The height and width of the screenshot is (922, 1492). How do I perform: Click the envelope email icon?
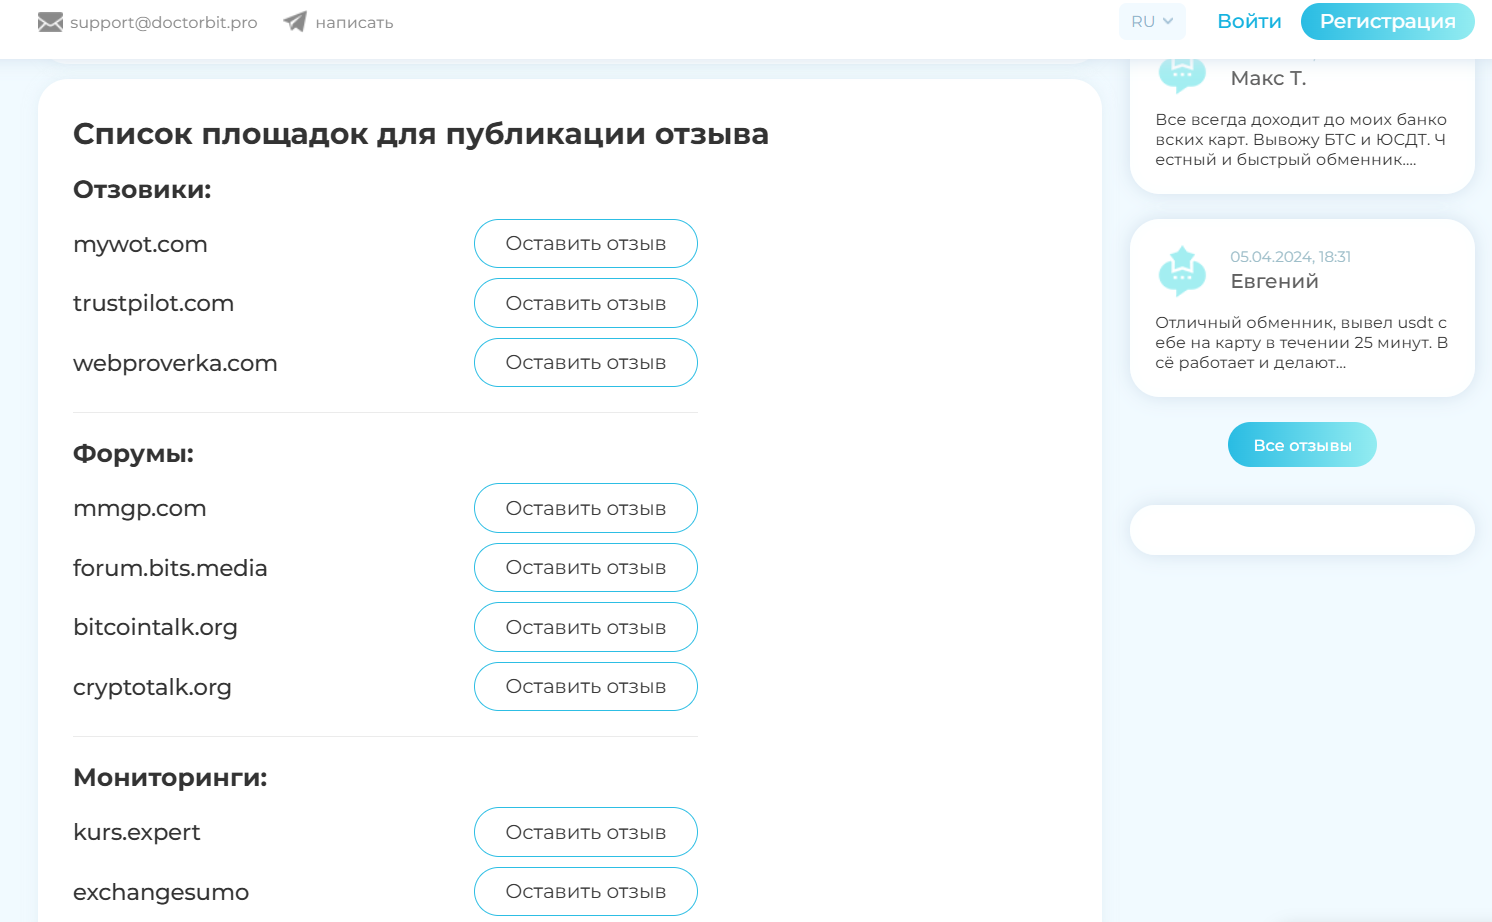click(x=50, y=22)
